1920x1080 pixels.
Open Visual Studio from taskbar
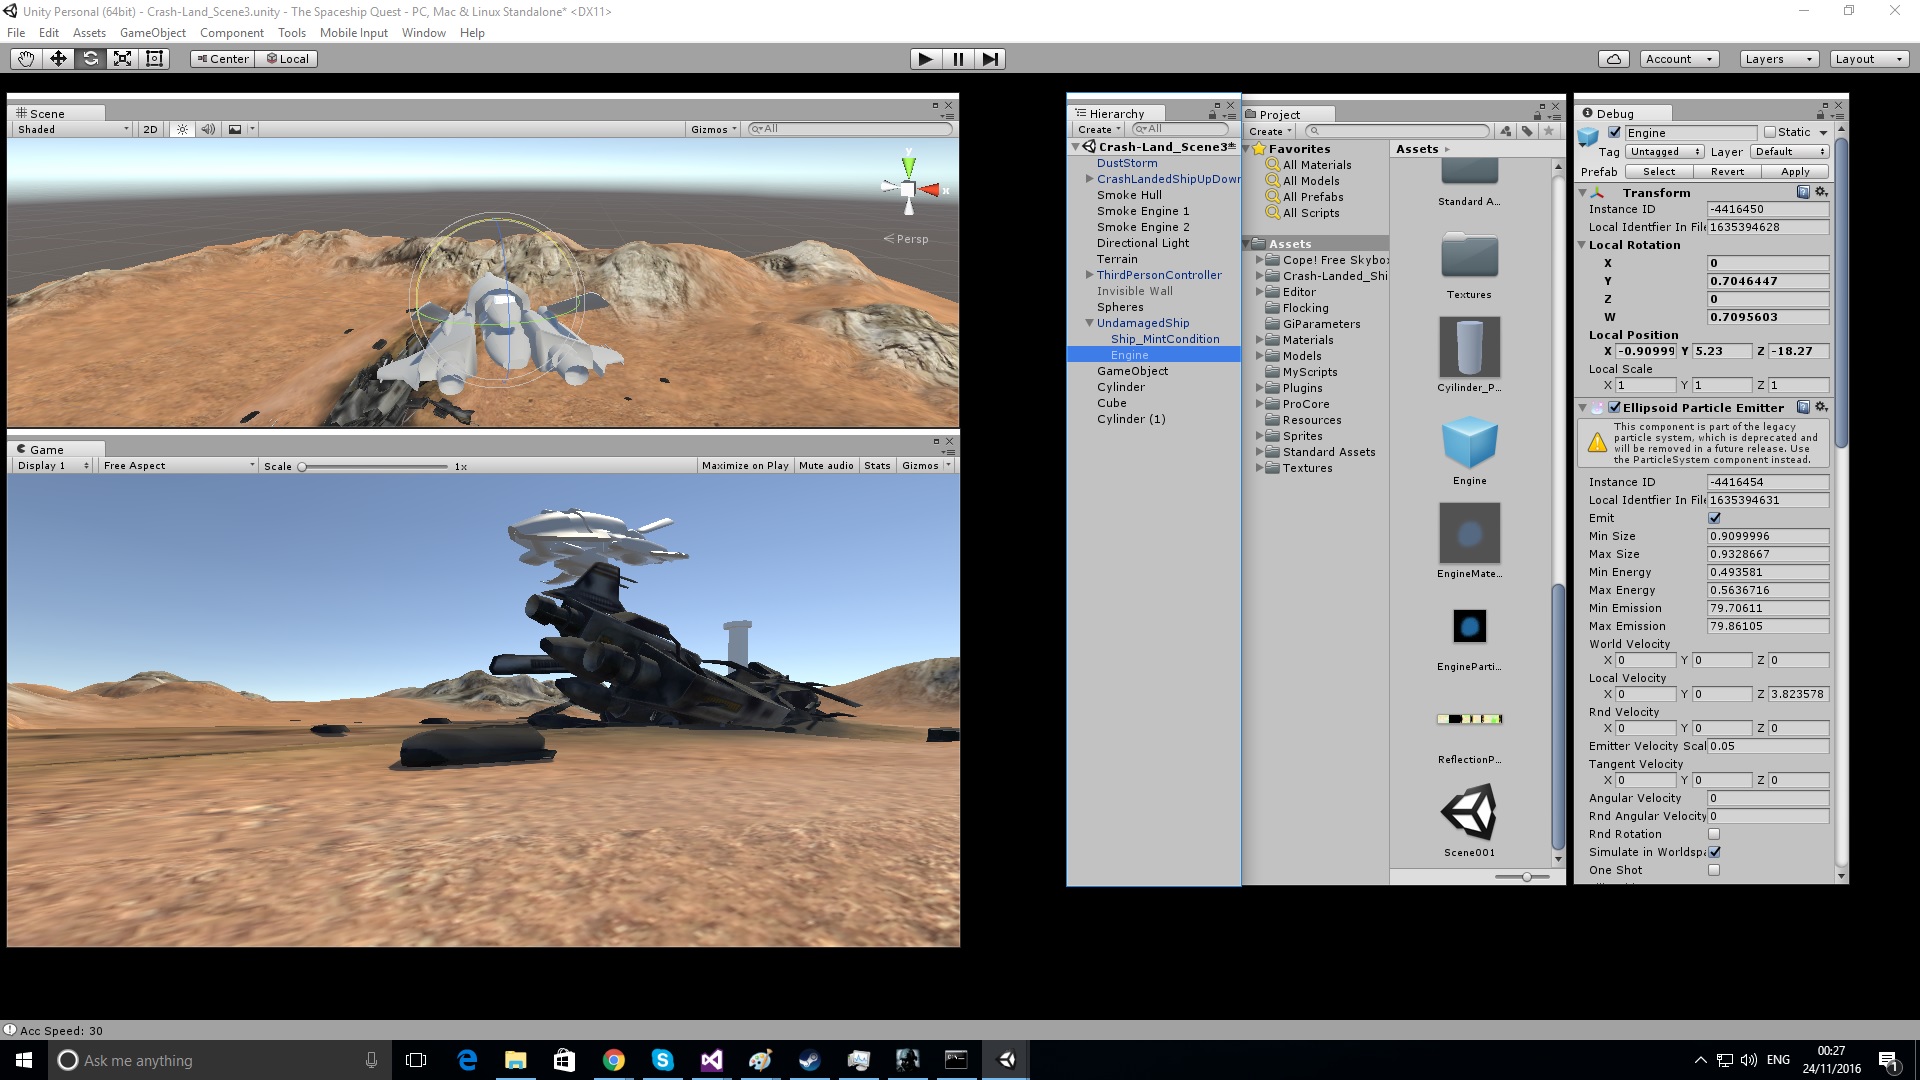pyautogui.click(x=711, y=1060)
